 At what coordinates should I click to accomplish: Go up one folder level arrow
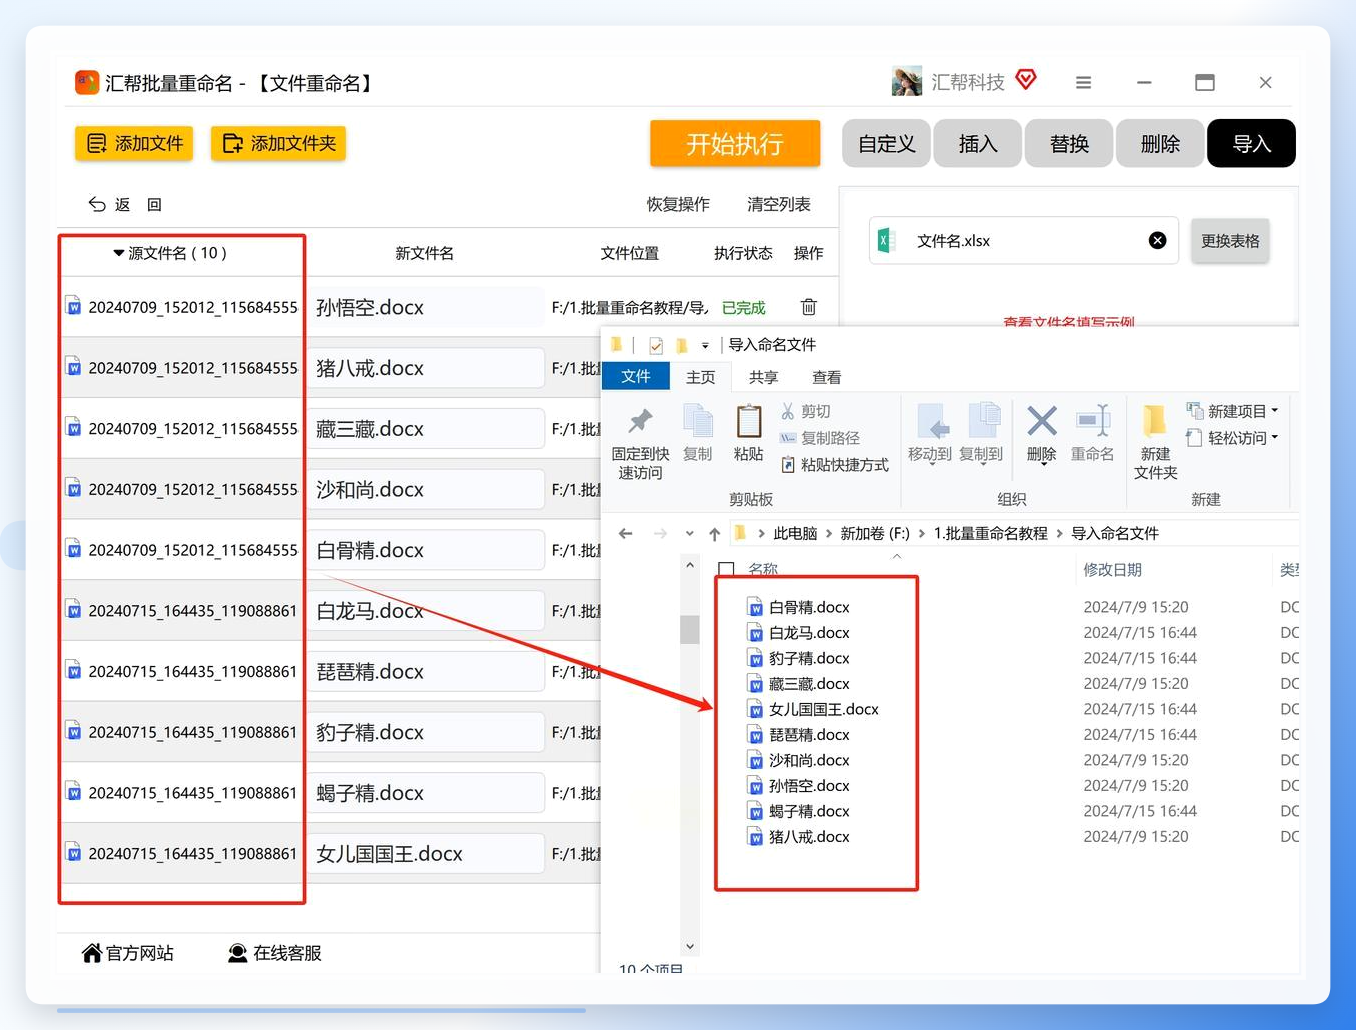(x=715, y=534)
